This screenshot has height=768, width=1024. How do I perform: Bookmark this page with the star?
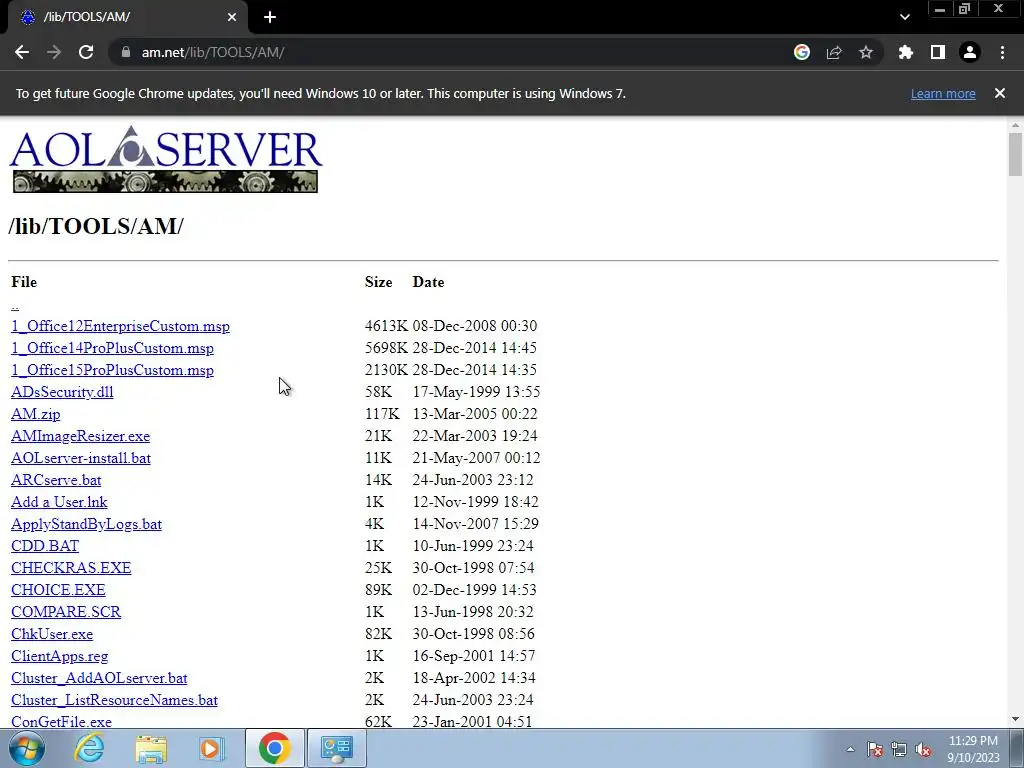866,52
